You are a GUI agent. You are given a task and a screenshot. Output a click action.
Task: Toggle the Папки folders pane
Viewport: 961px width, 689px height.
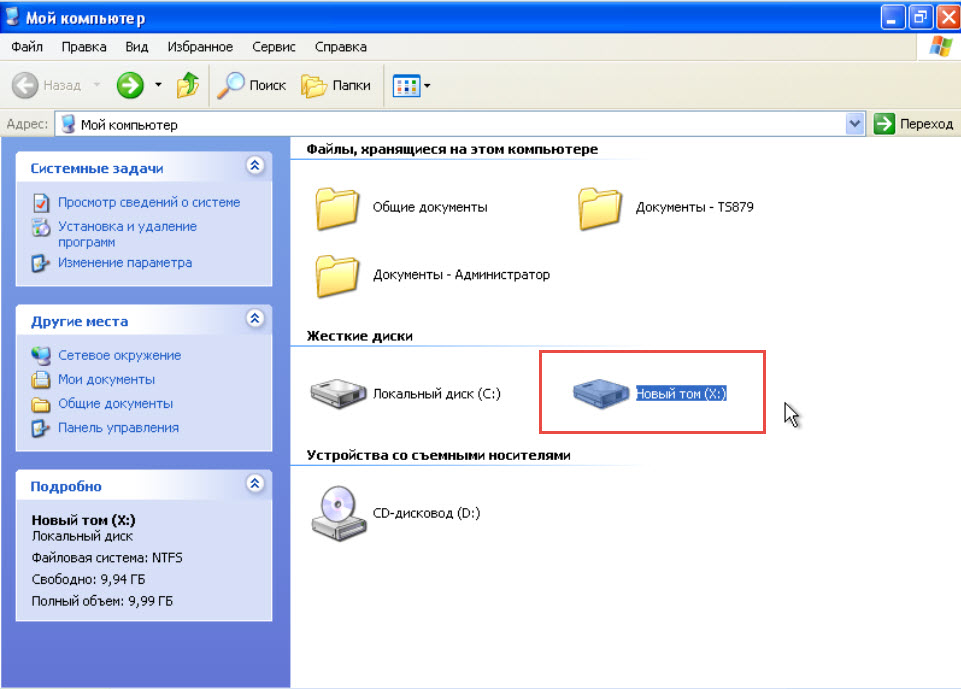336,85
